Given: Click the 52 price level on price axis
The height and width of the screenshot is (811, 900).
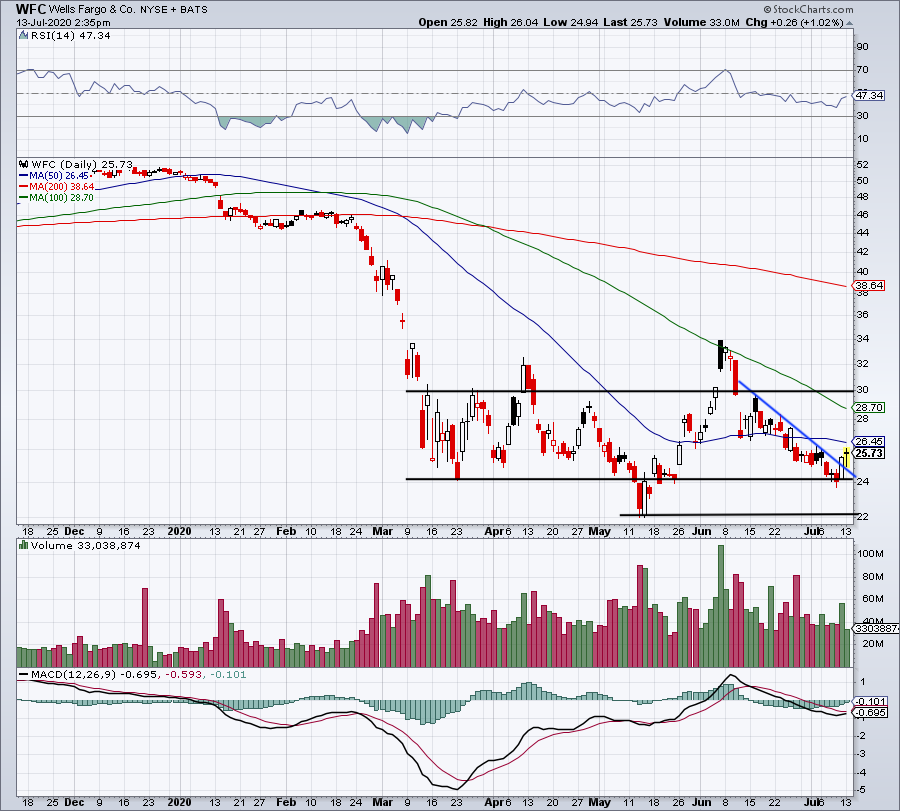Looking at the screenshot, I should [x=862, y=165].
